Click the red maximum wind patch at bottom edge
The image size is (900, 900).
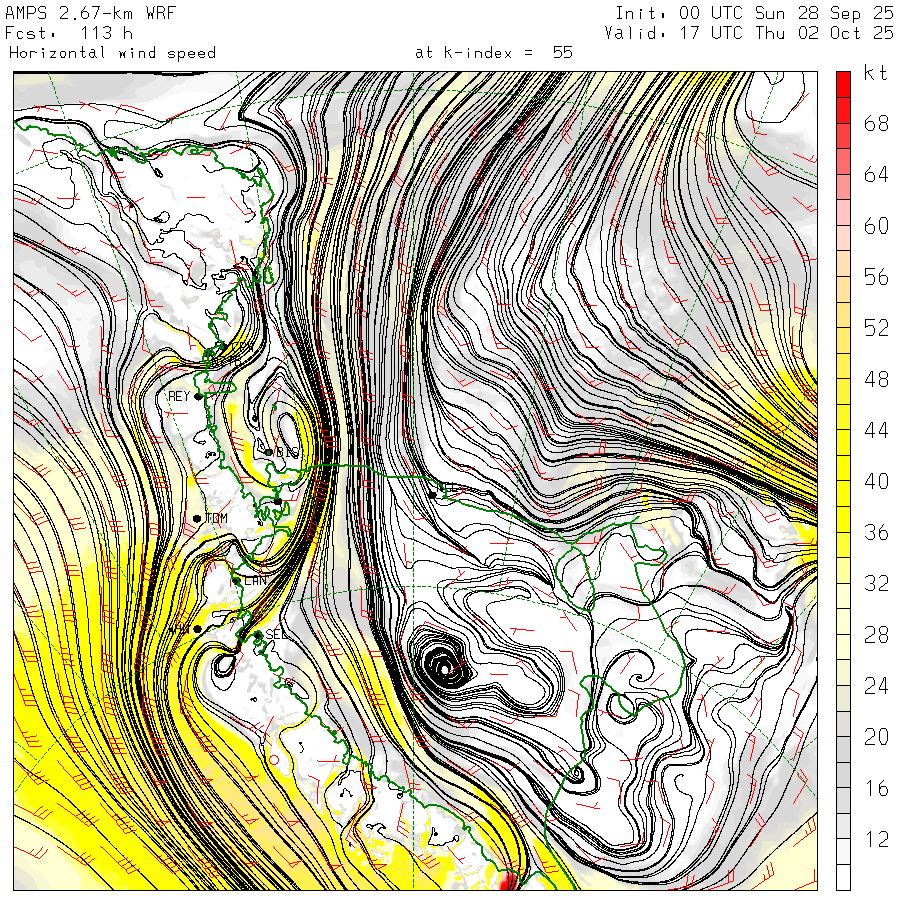click(x=508, y=881)
